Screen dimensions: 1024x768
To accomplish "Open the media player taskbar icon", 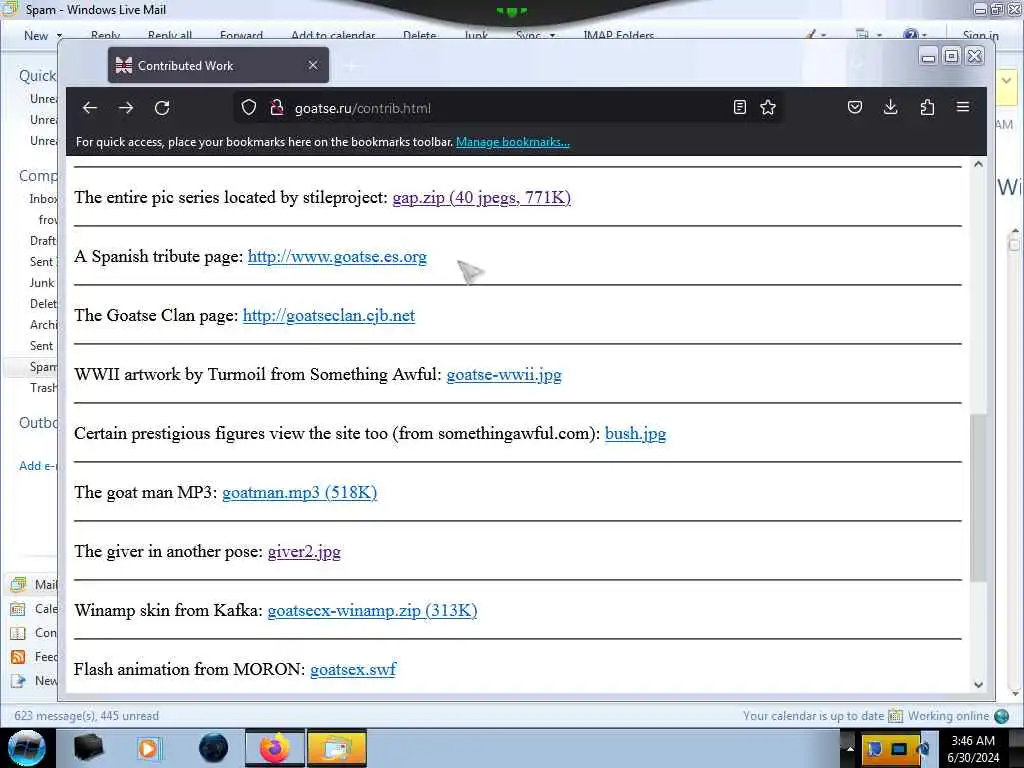I will click(x=149, y=748).
